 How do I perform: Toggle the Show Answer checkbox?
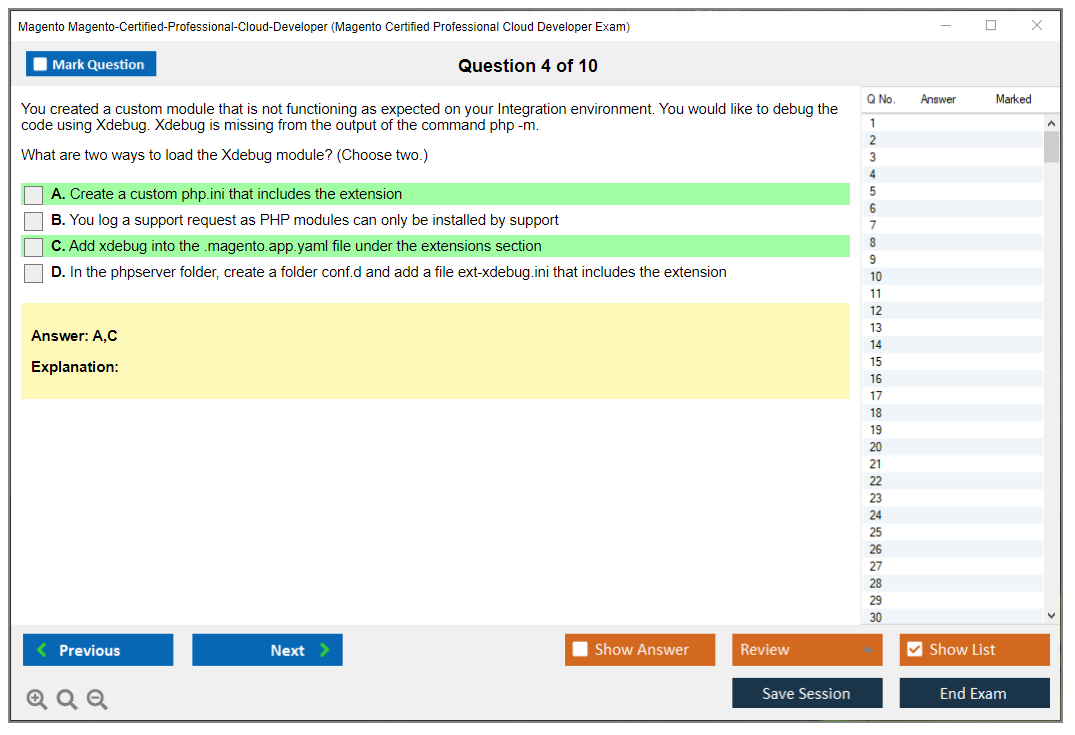pos(580,650)
